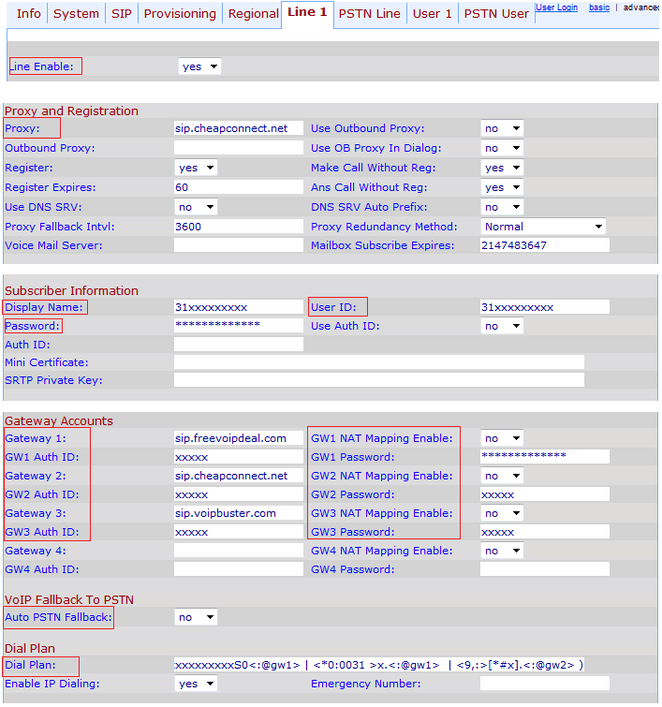Click the basic view link
Screen dimensions: 662x707
pos(599,7)
